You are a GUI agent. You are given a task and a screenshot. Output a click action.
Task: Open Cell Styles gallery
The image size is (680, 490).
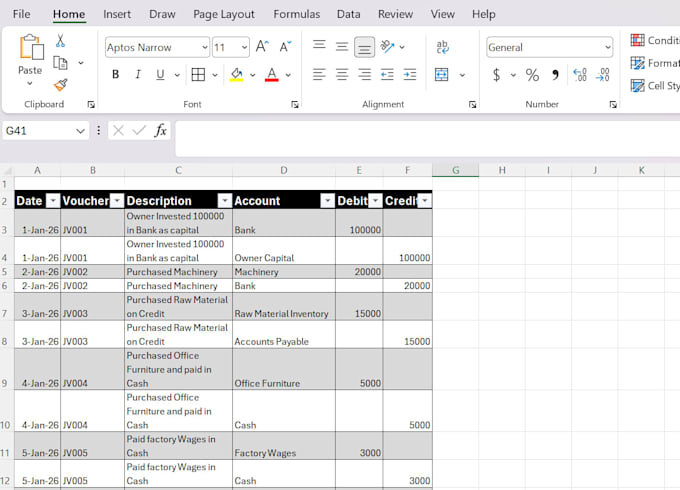pos(655,86)
